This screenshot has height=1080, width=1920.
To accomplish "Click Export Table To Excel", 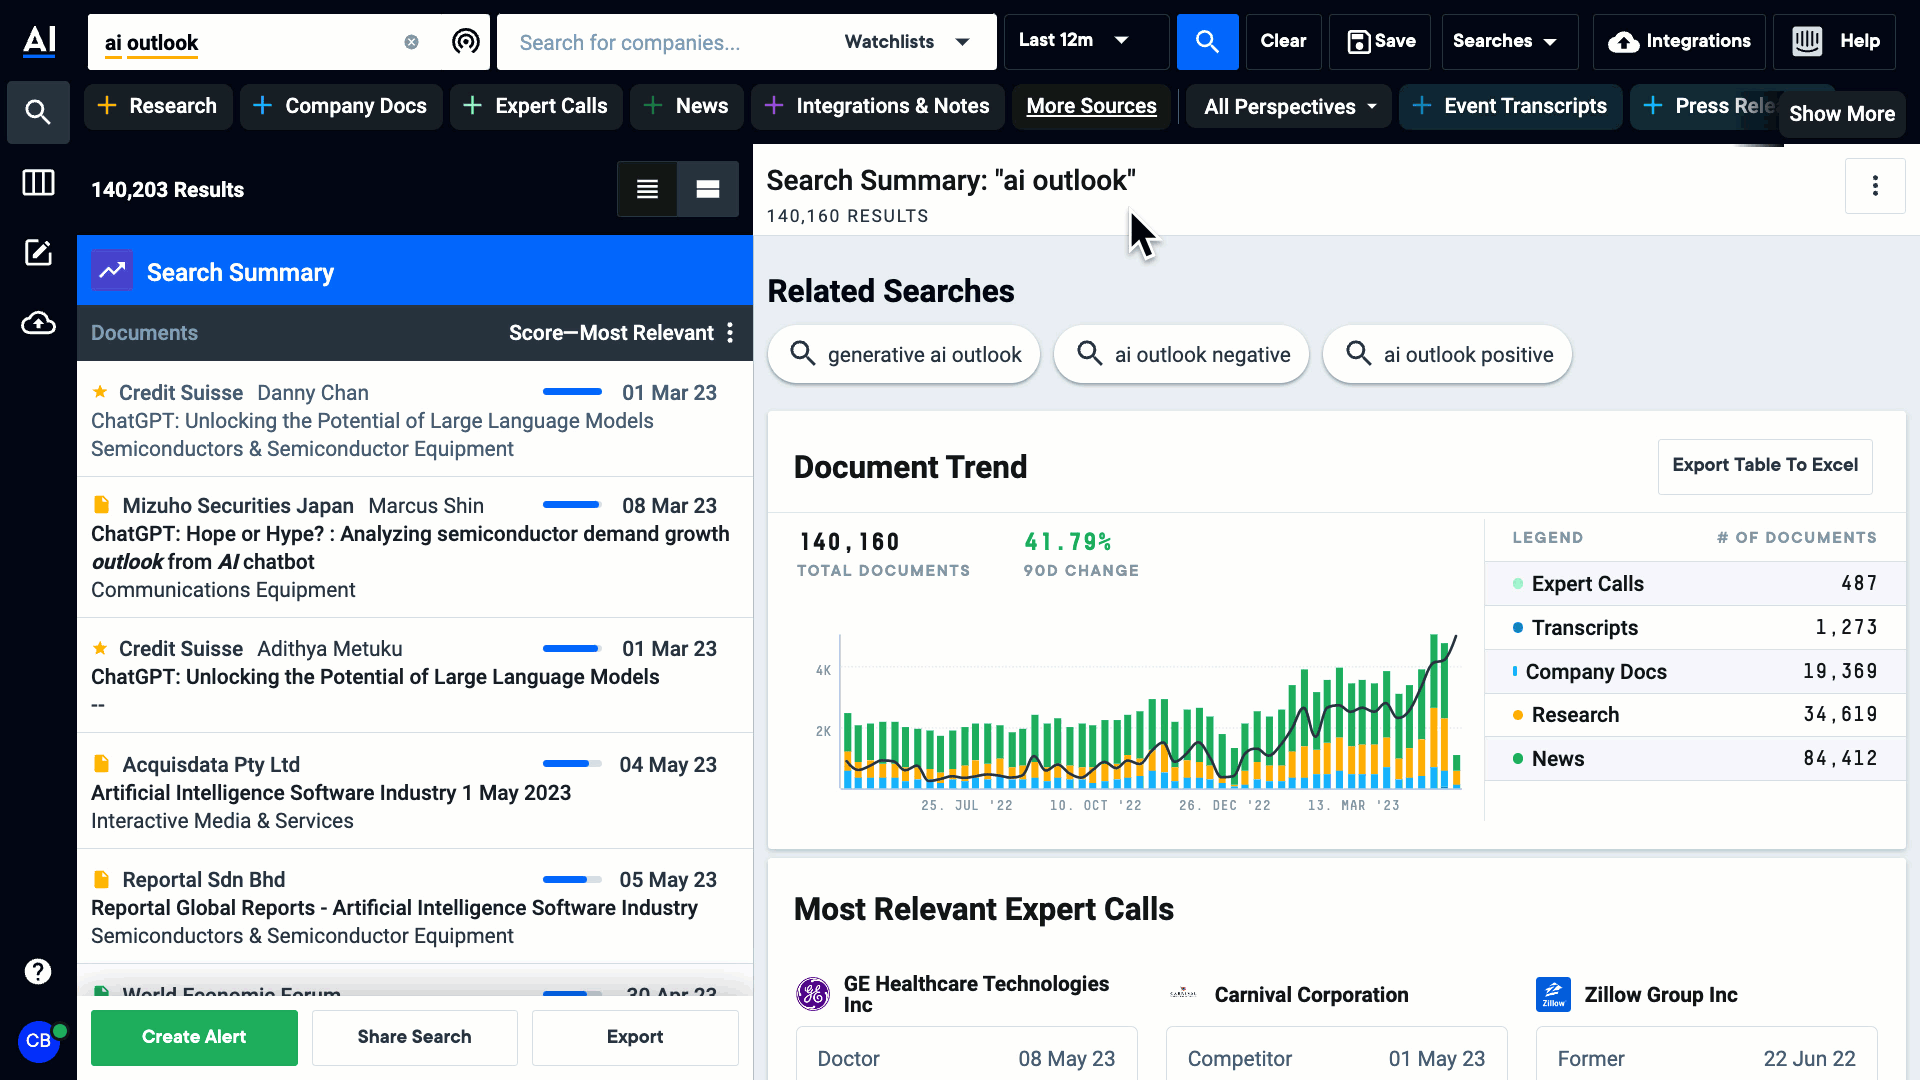I will [x=1765, y=465].
